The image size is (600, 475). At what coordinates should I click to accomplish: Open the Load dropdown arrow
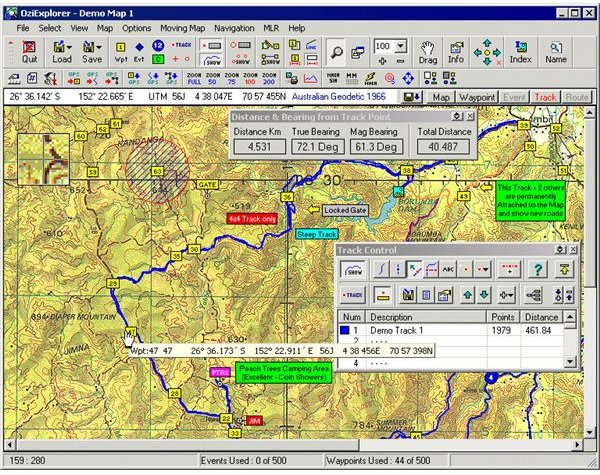point(69,47)
